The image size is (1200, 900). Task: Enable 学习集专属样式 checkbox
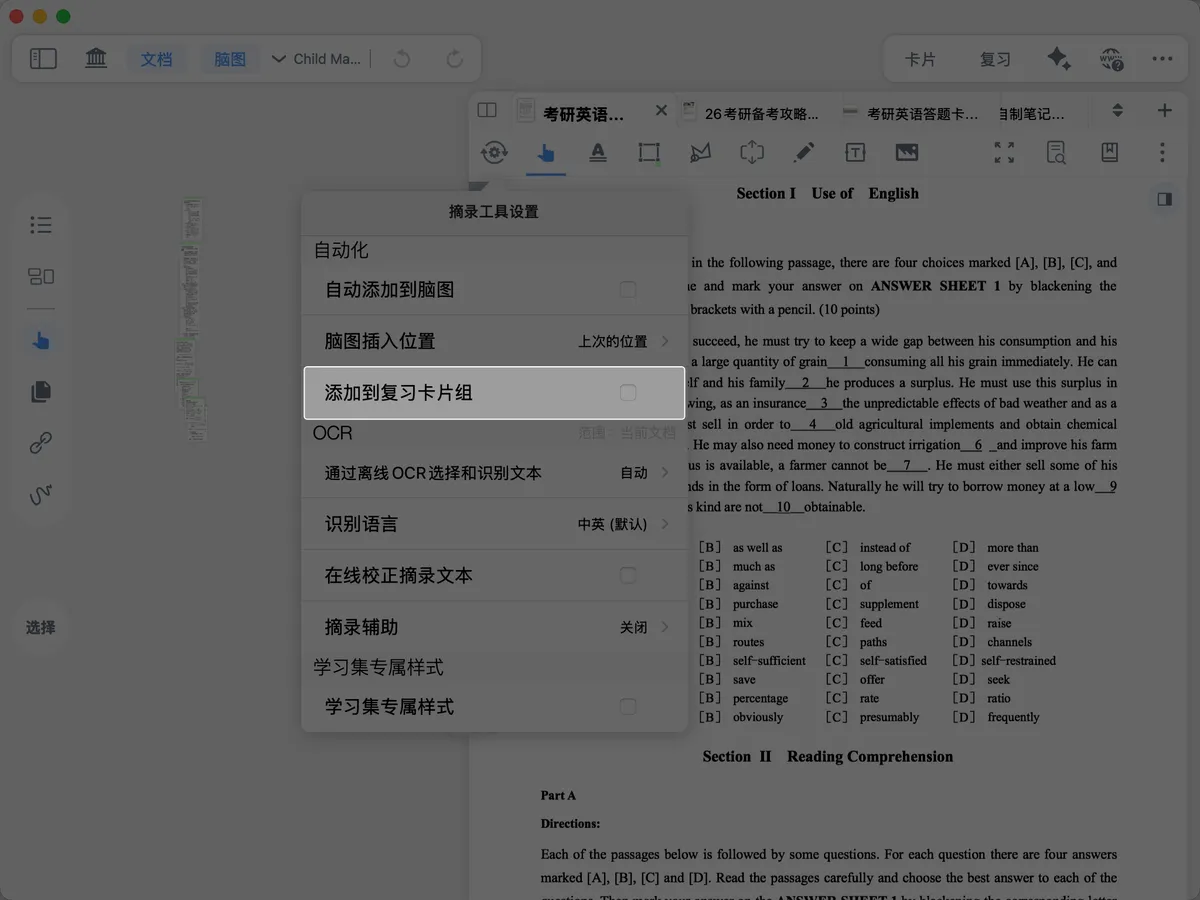(628, 707)
